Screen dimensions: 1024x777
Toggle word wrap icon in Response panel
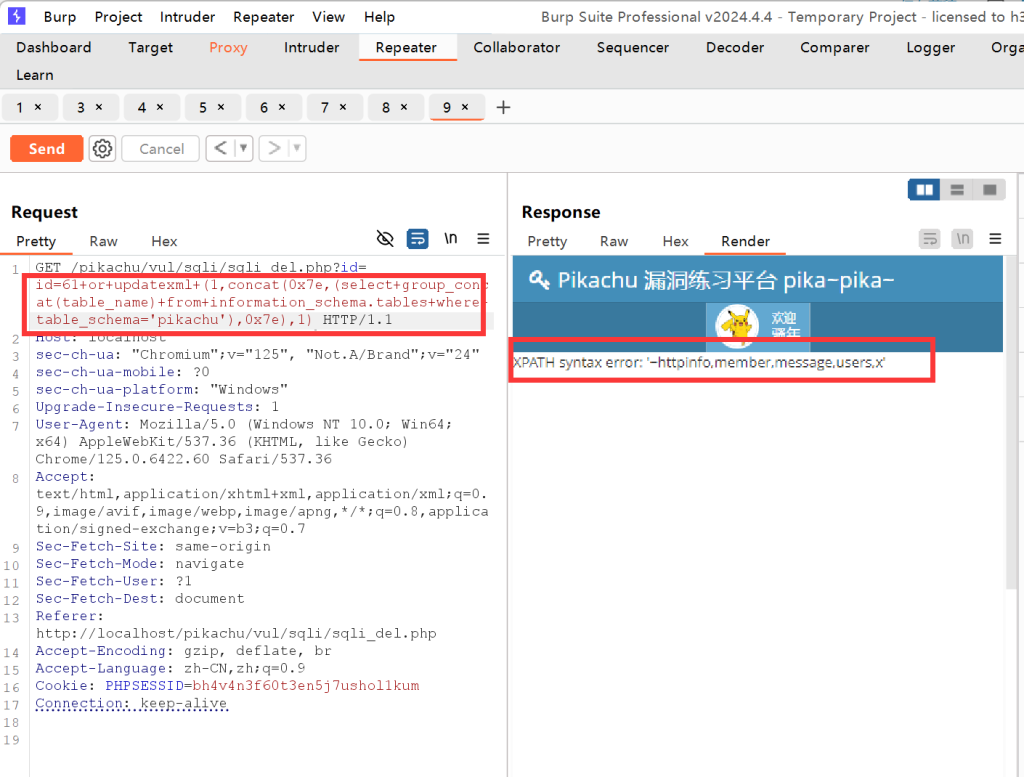pyautogui.click(x=930, y=239)
